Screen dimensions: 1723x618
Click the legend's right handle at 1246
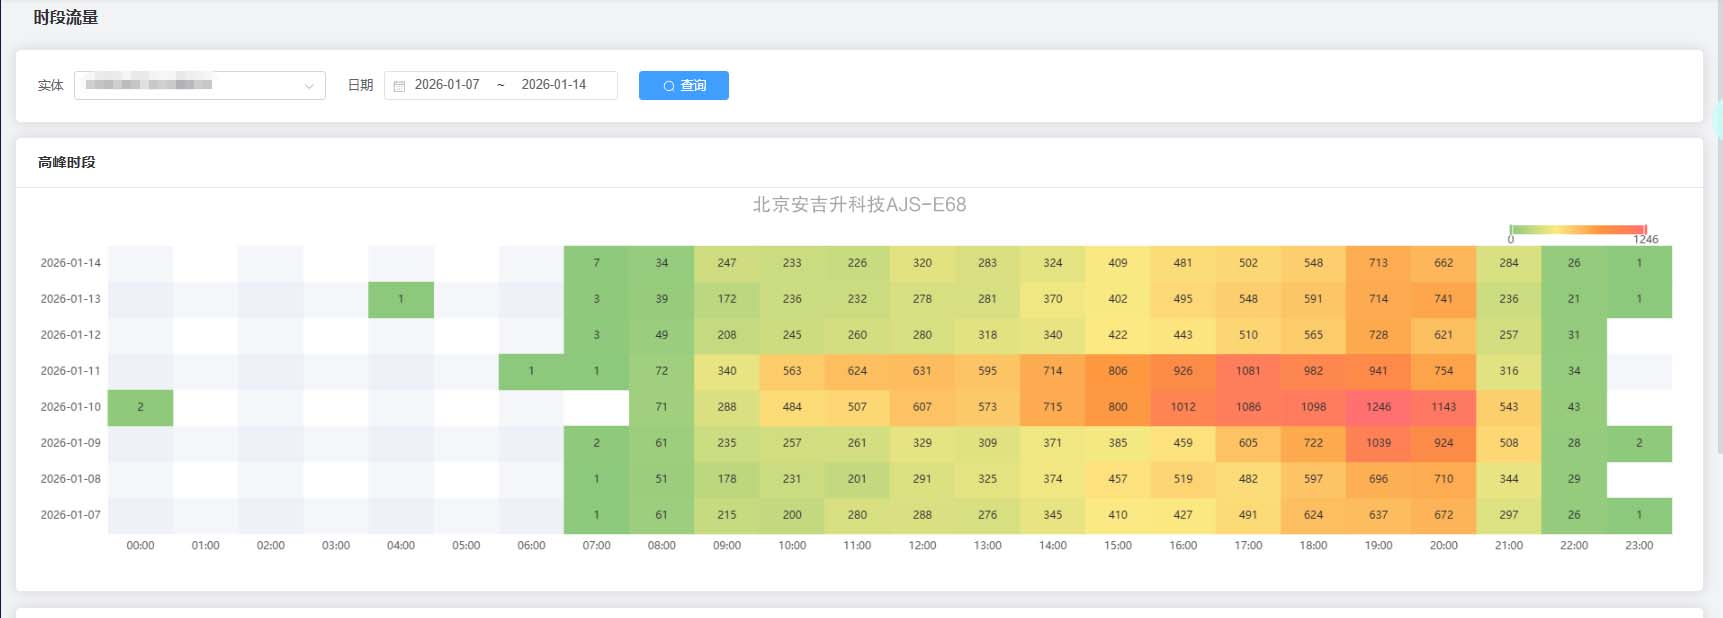tap(1645, 230)
